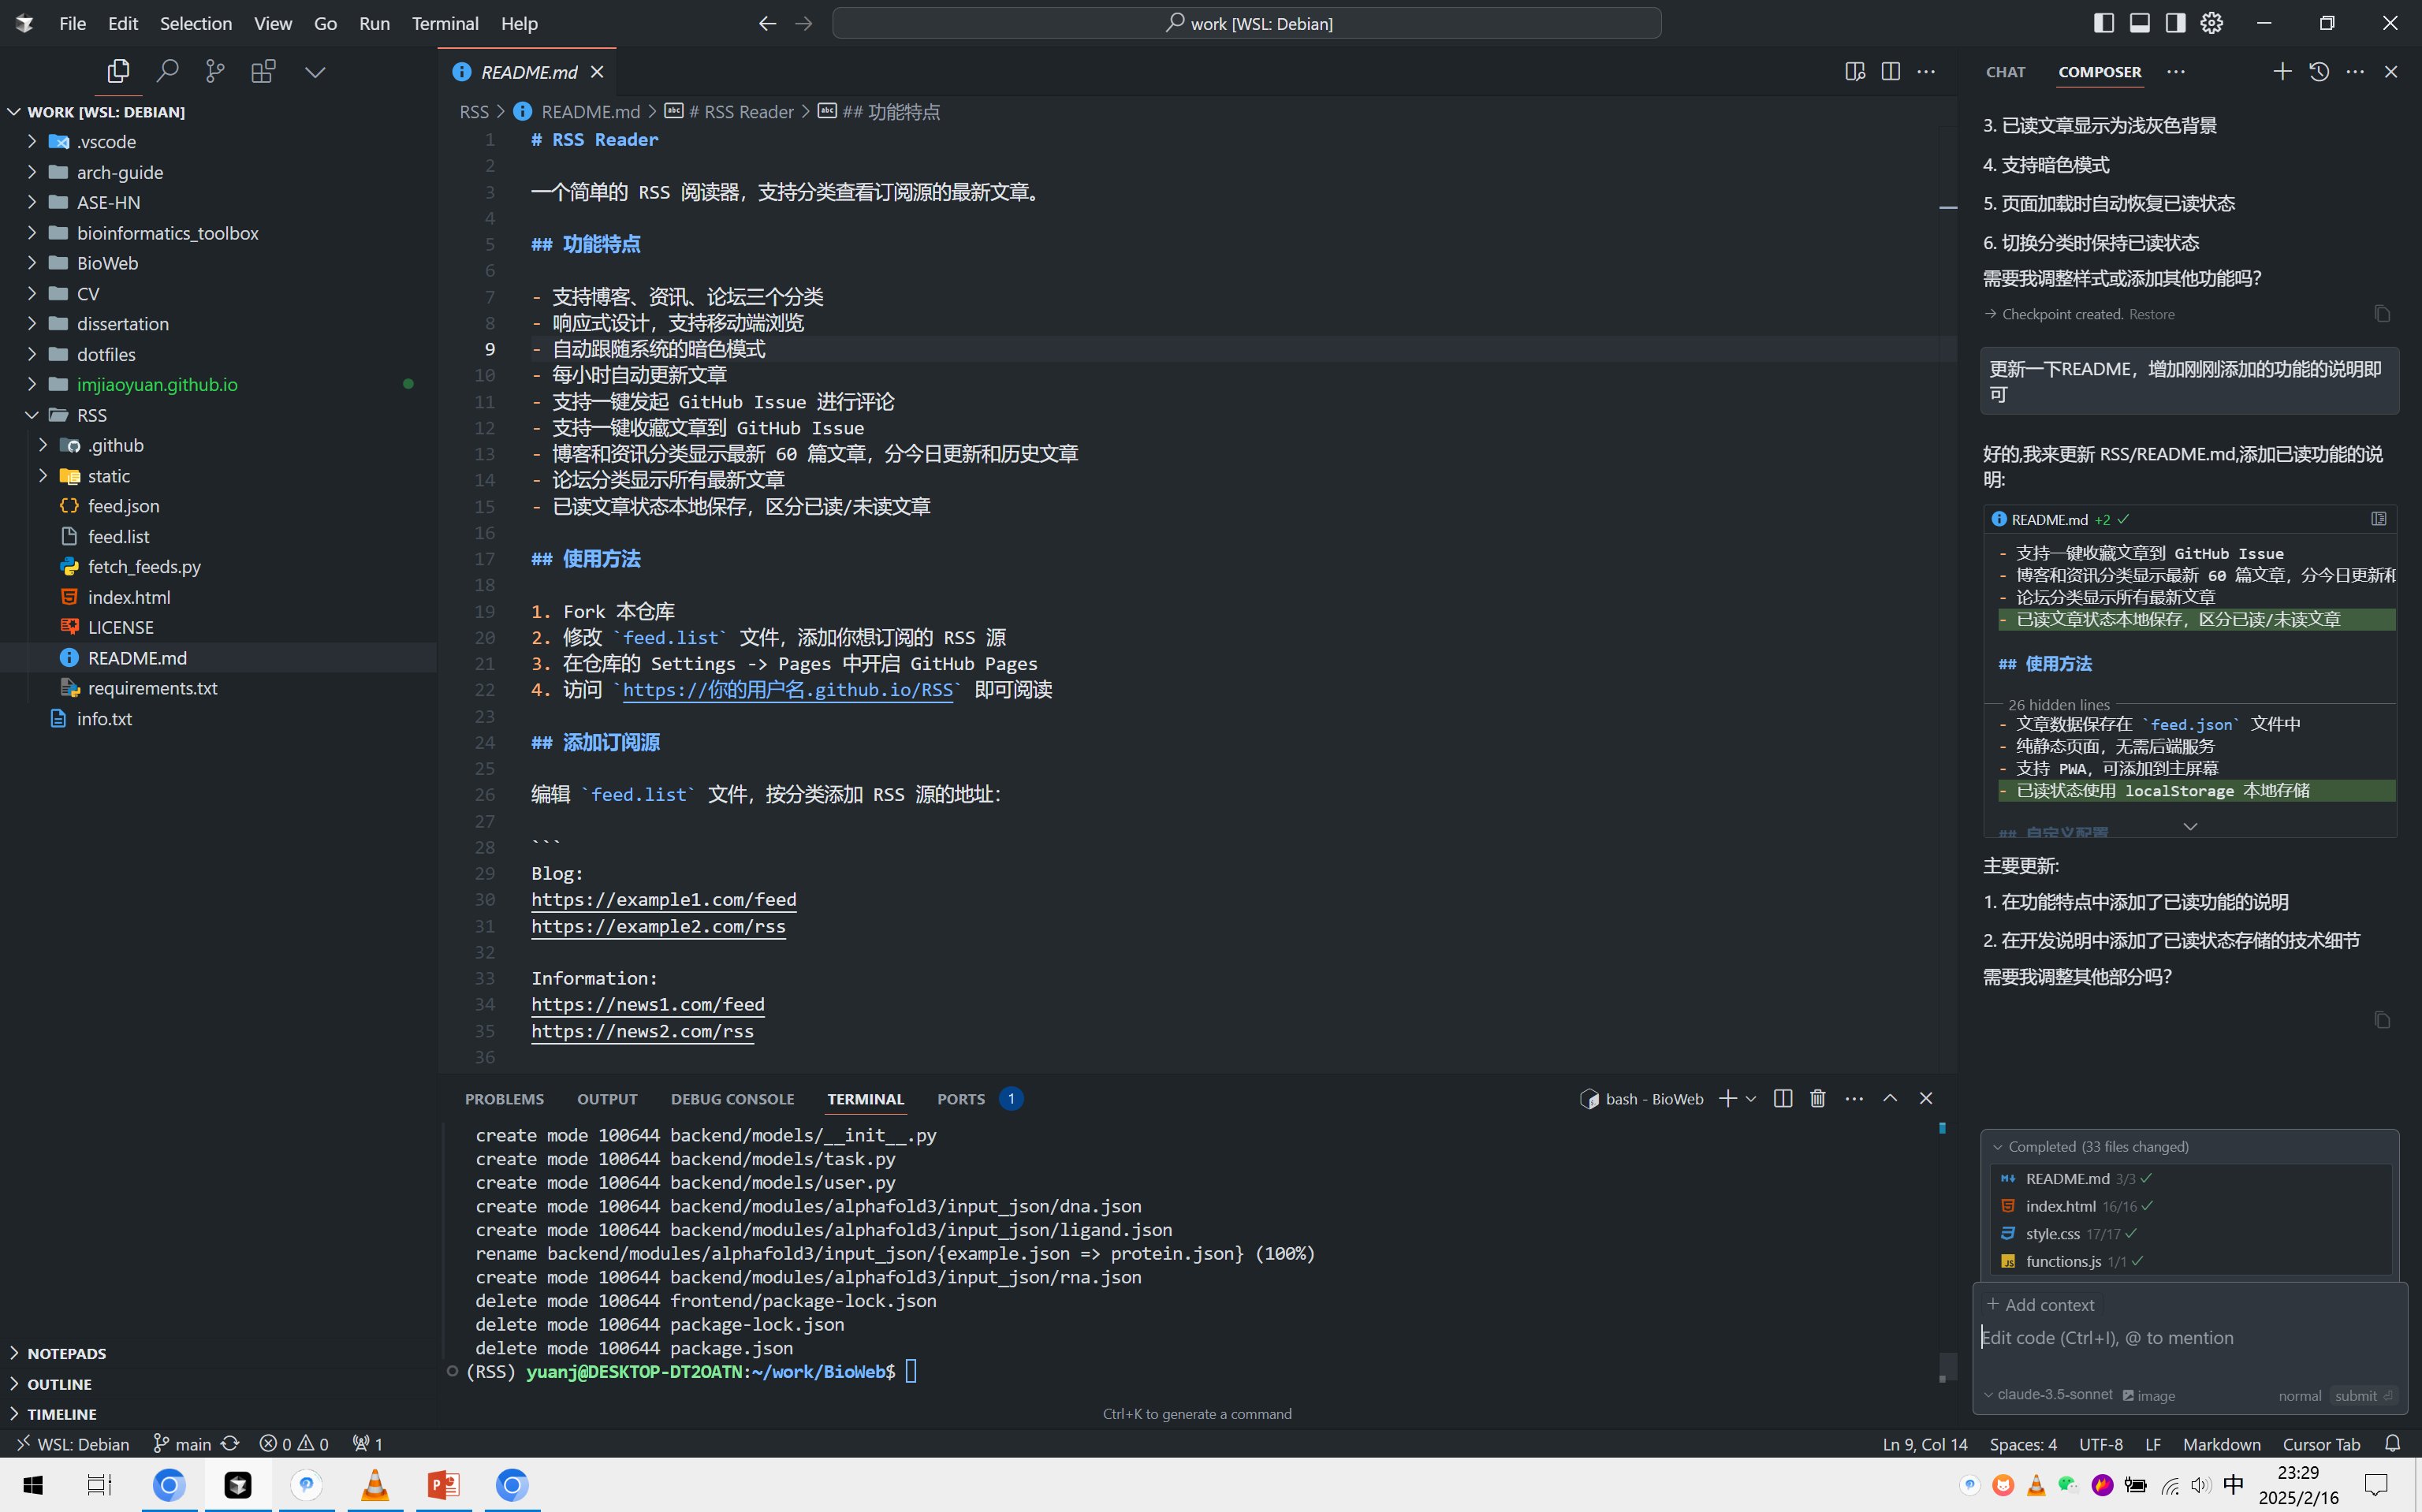
Task: Open the Terminal menu
Action: click(x=445, y=23)
